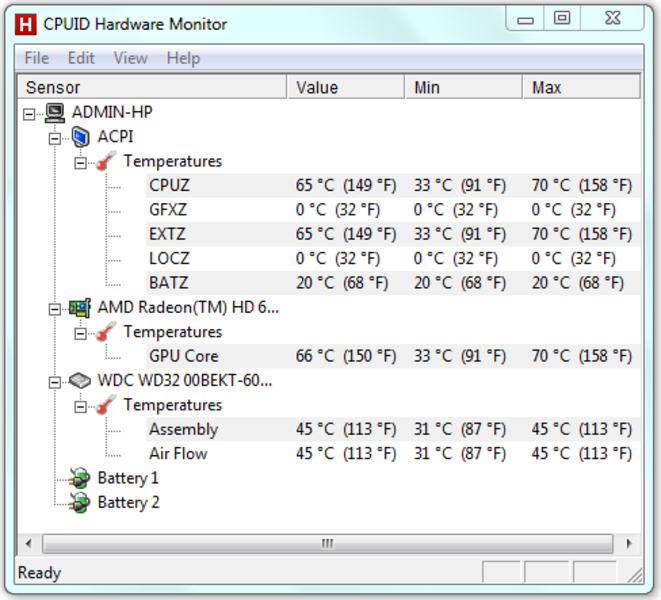Collapse the ADMIN-HP root node
Image resolution: width=661 pixels, height=600 pixels.
click(x=29, y=114)
